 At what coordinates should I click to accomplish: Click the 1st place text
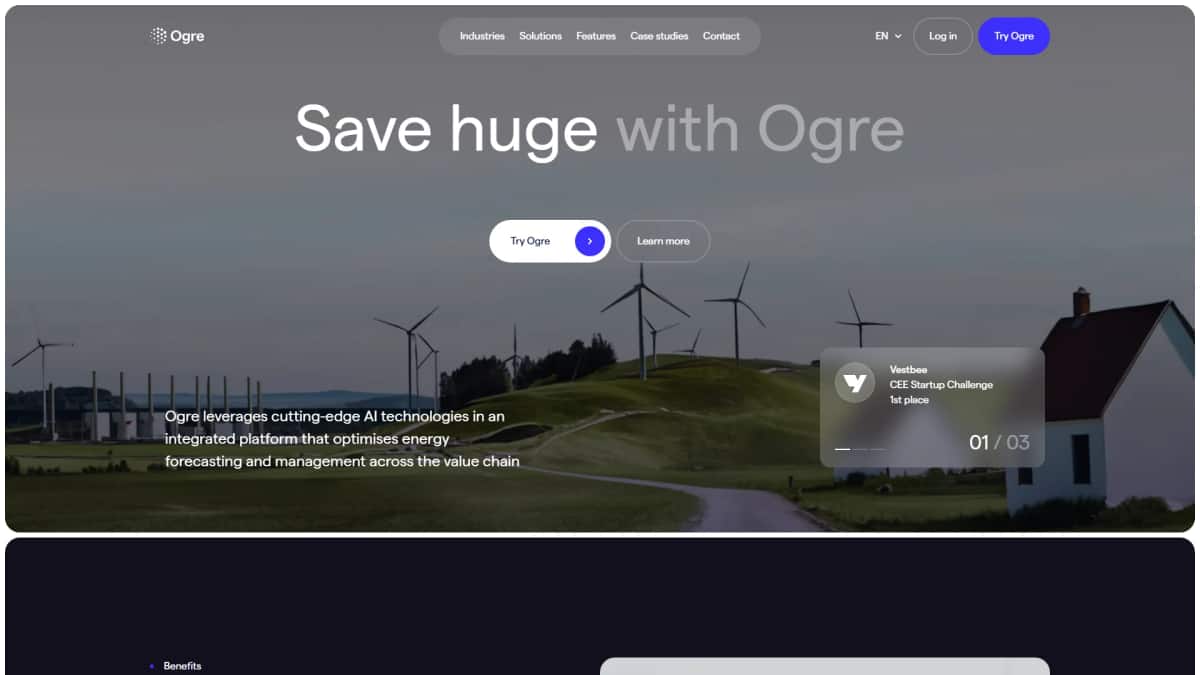[909, 400]
